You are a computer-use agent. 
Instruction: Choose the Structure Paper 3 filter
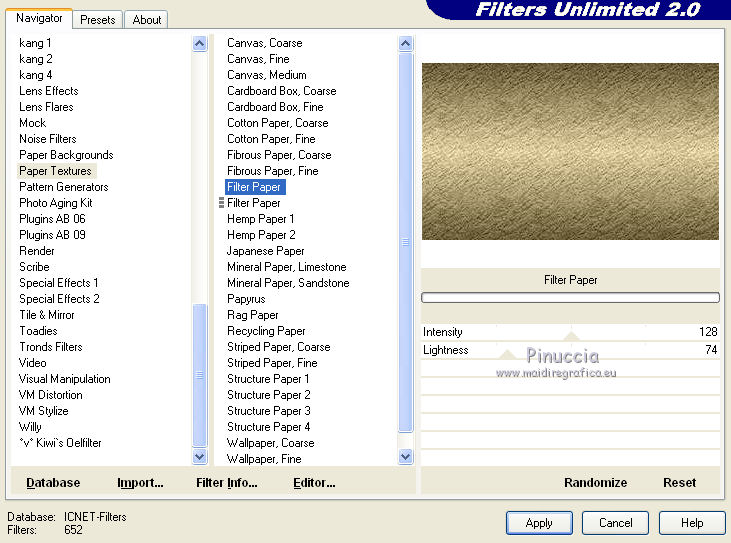point(269,411)
